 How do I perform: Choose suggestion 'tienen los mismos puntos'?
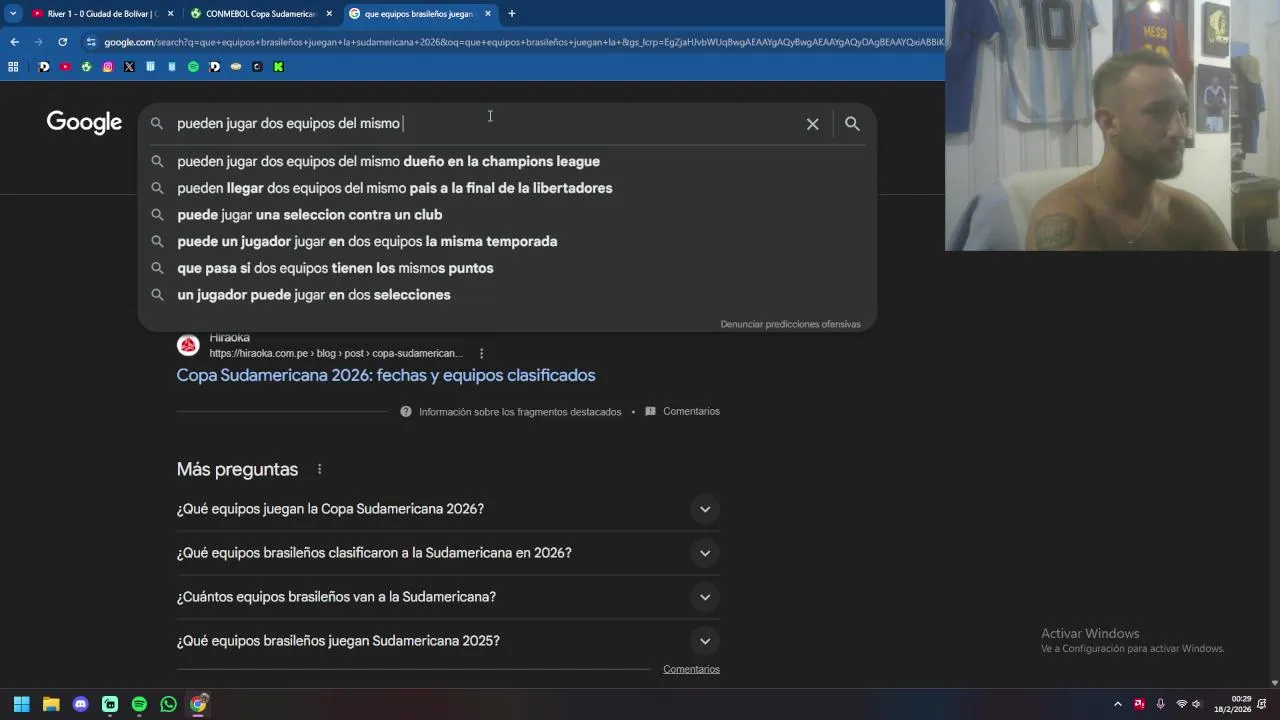[507, 268]
